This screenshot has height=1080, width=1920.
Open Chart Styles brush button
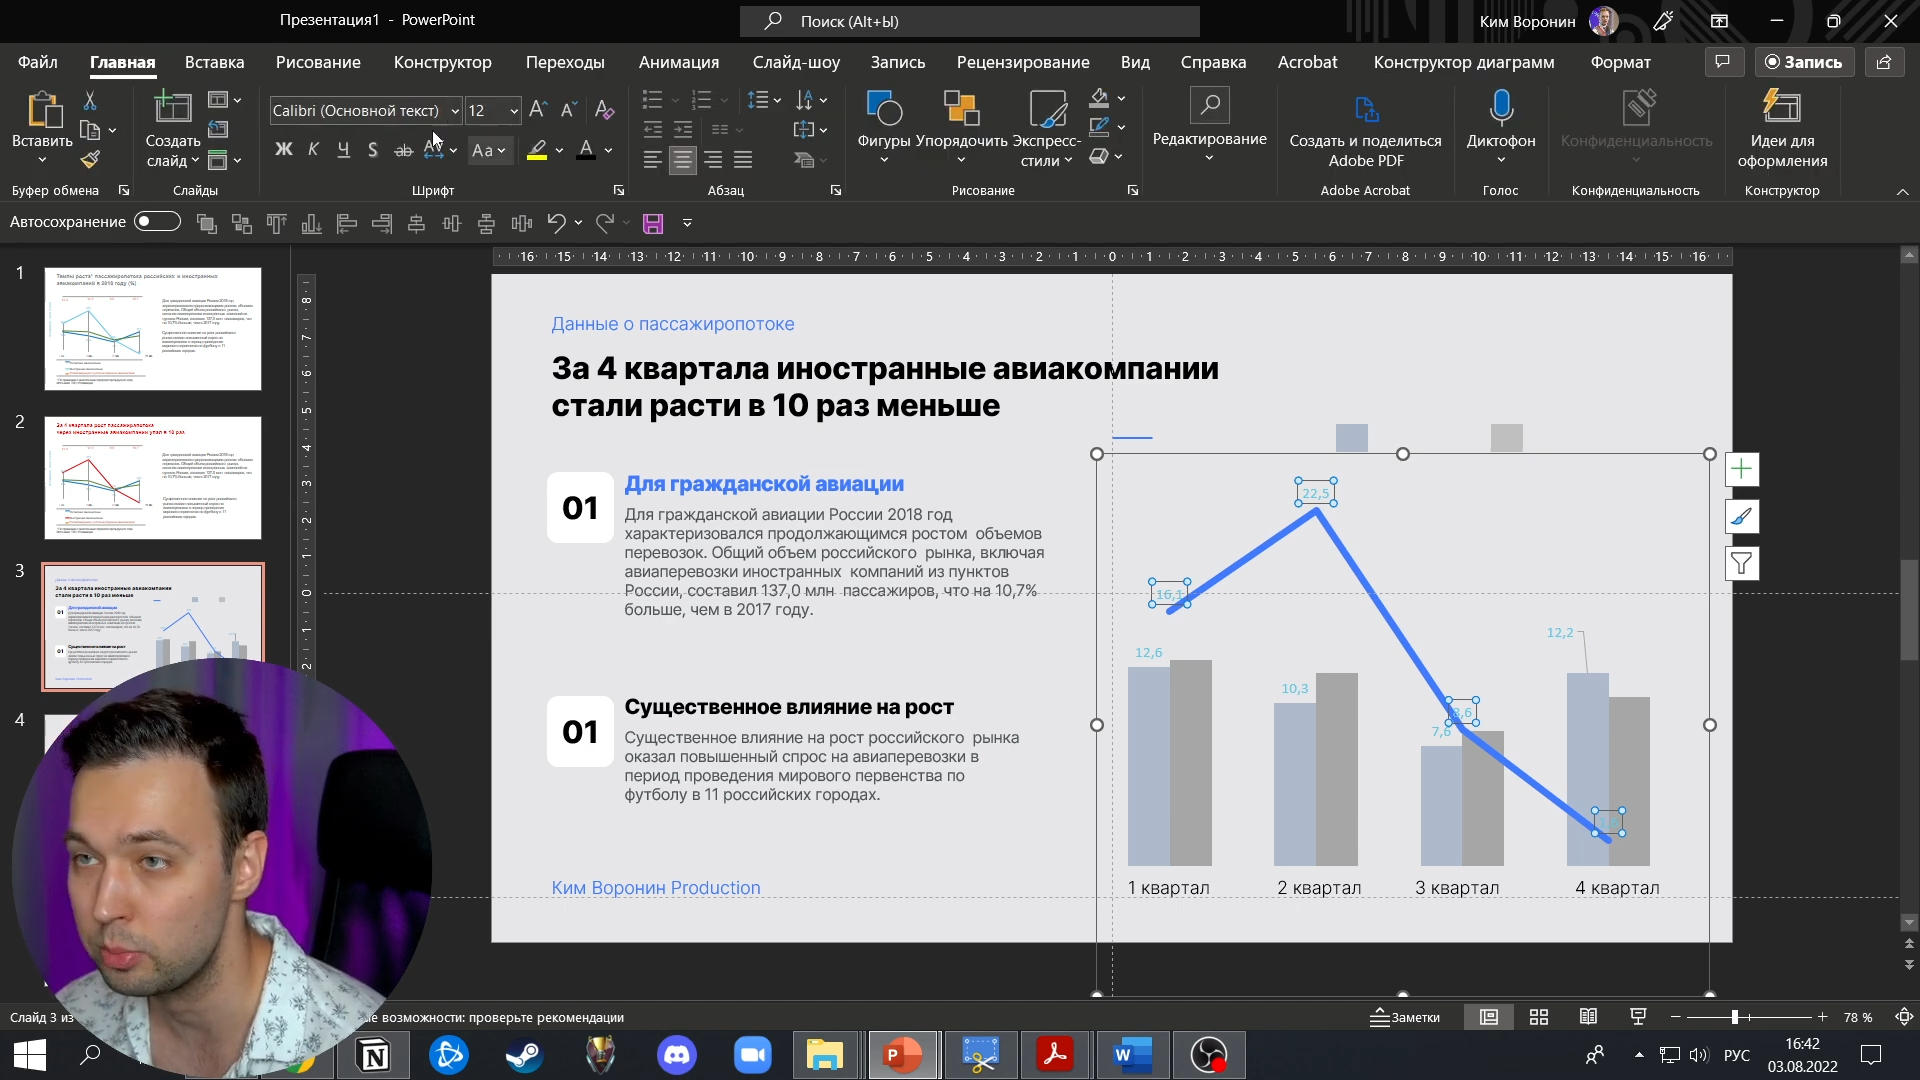[1741, 517]
